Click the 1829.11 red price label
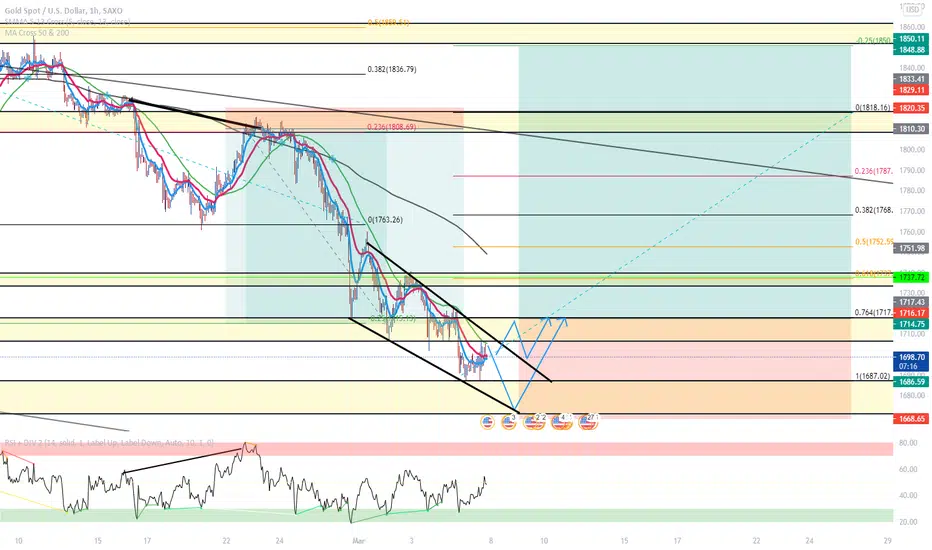The image size is (932, 550). (911, 90)
